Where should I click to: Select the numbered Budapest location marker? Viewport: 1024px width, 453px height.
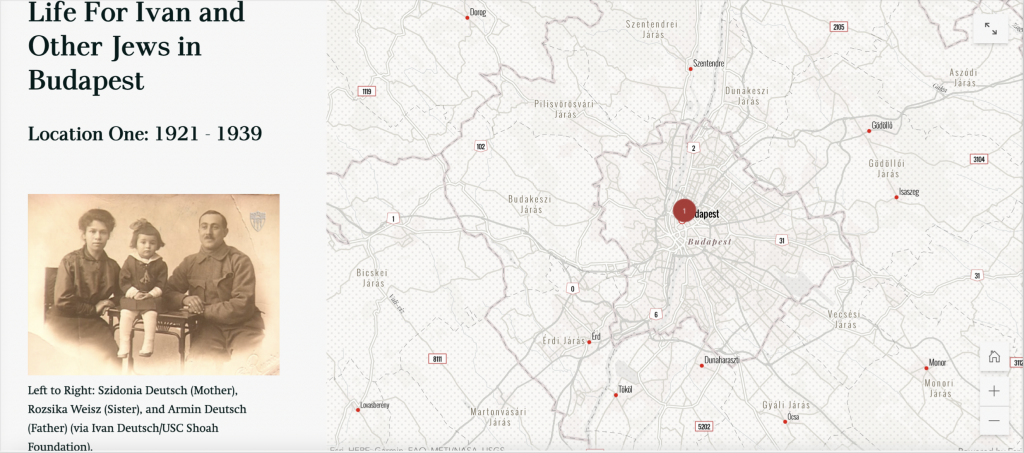tap(684, 211)
